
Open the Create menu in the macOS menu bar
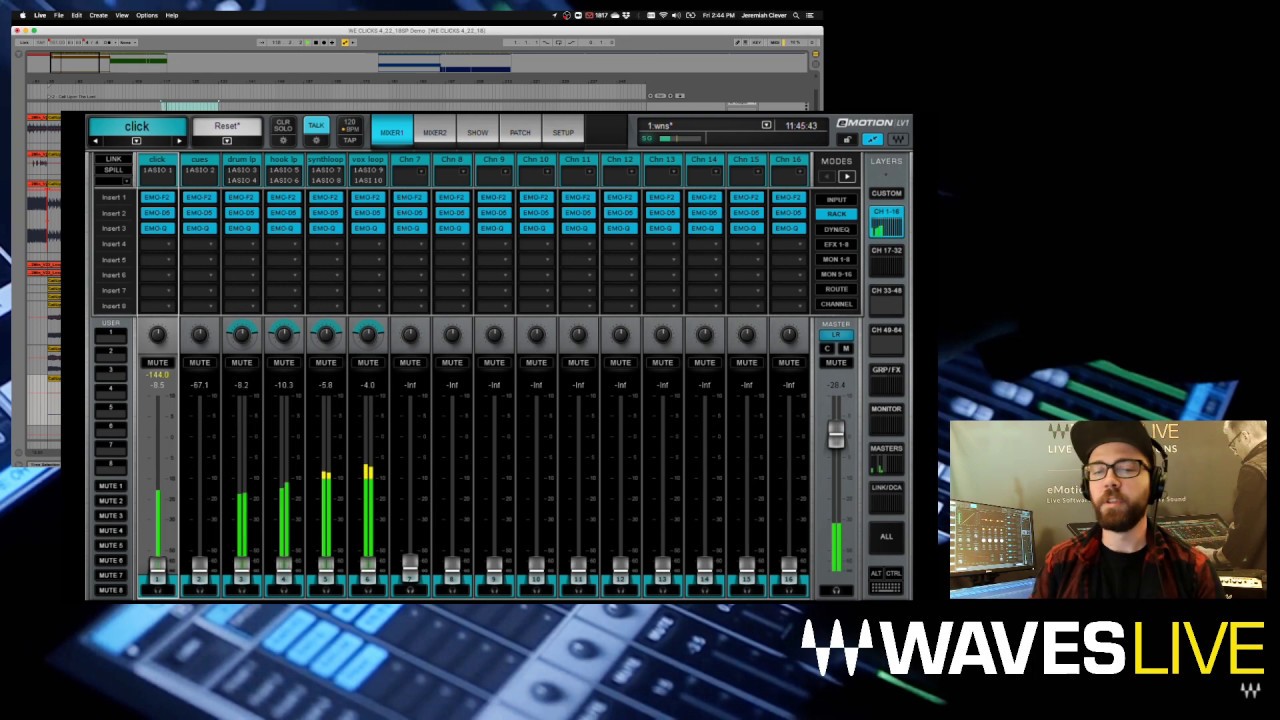point(98,15)
